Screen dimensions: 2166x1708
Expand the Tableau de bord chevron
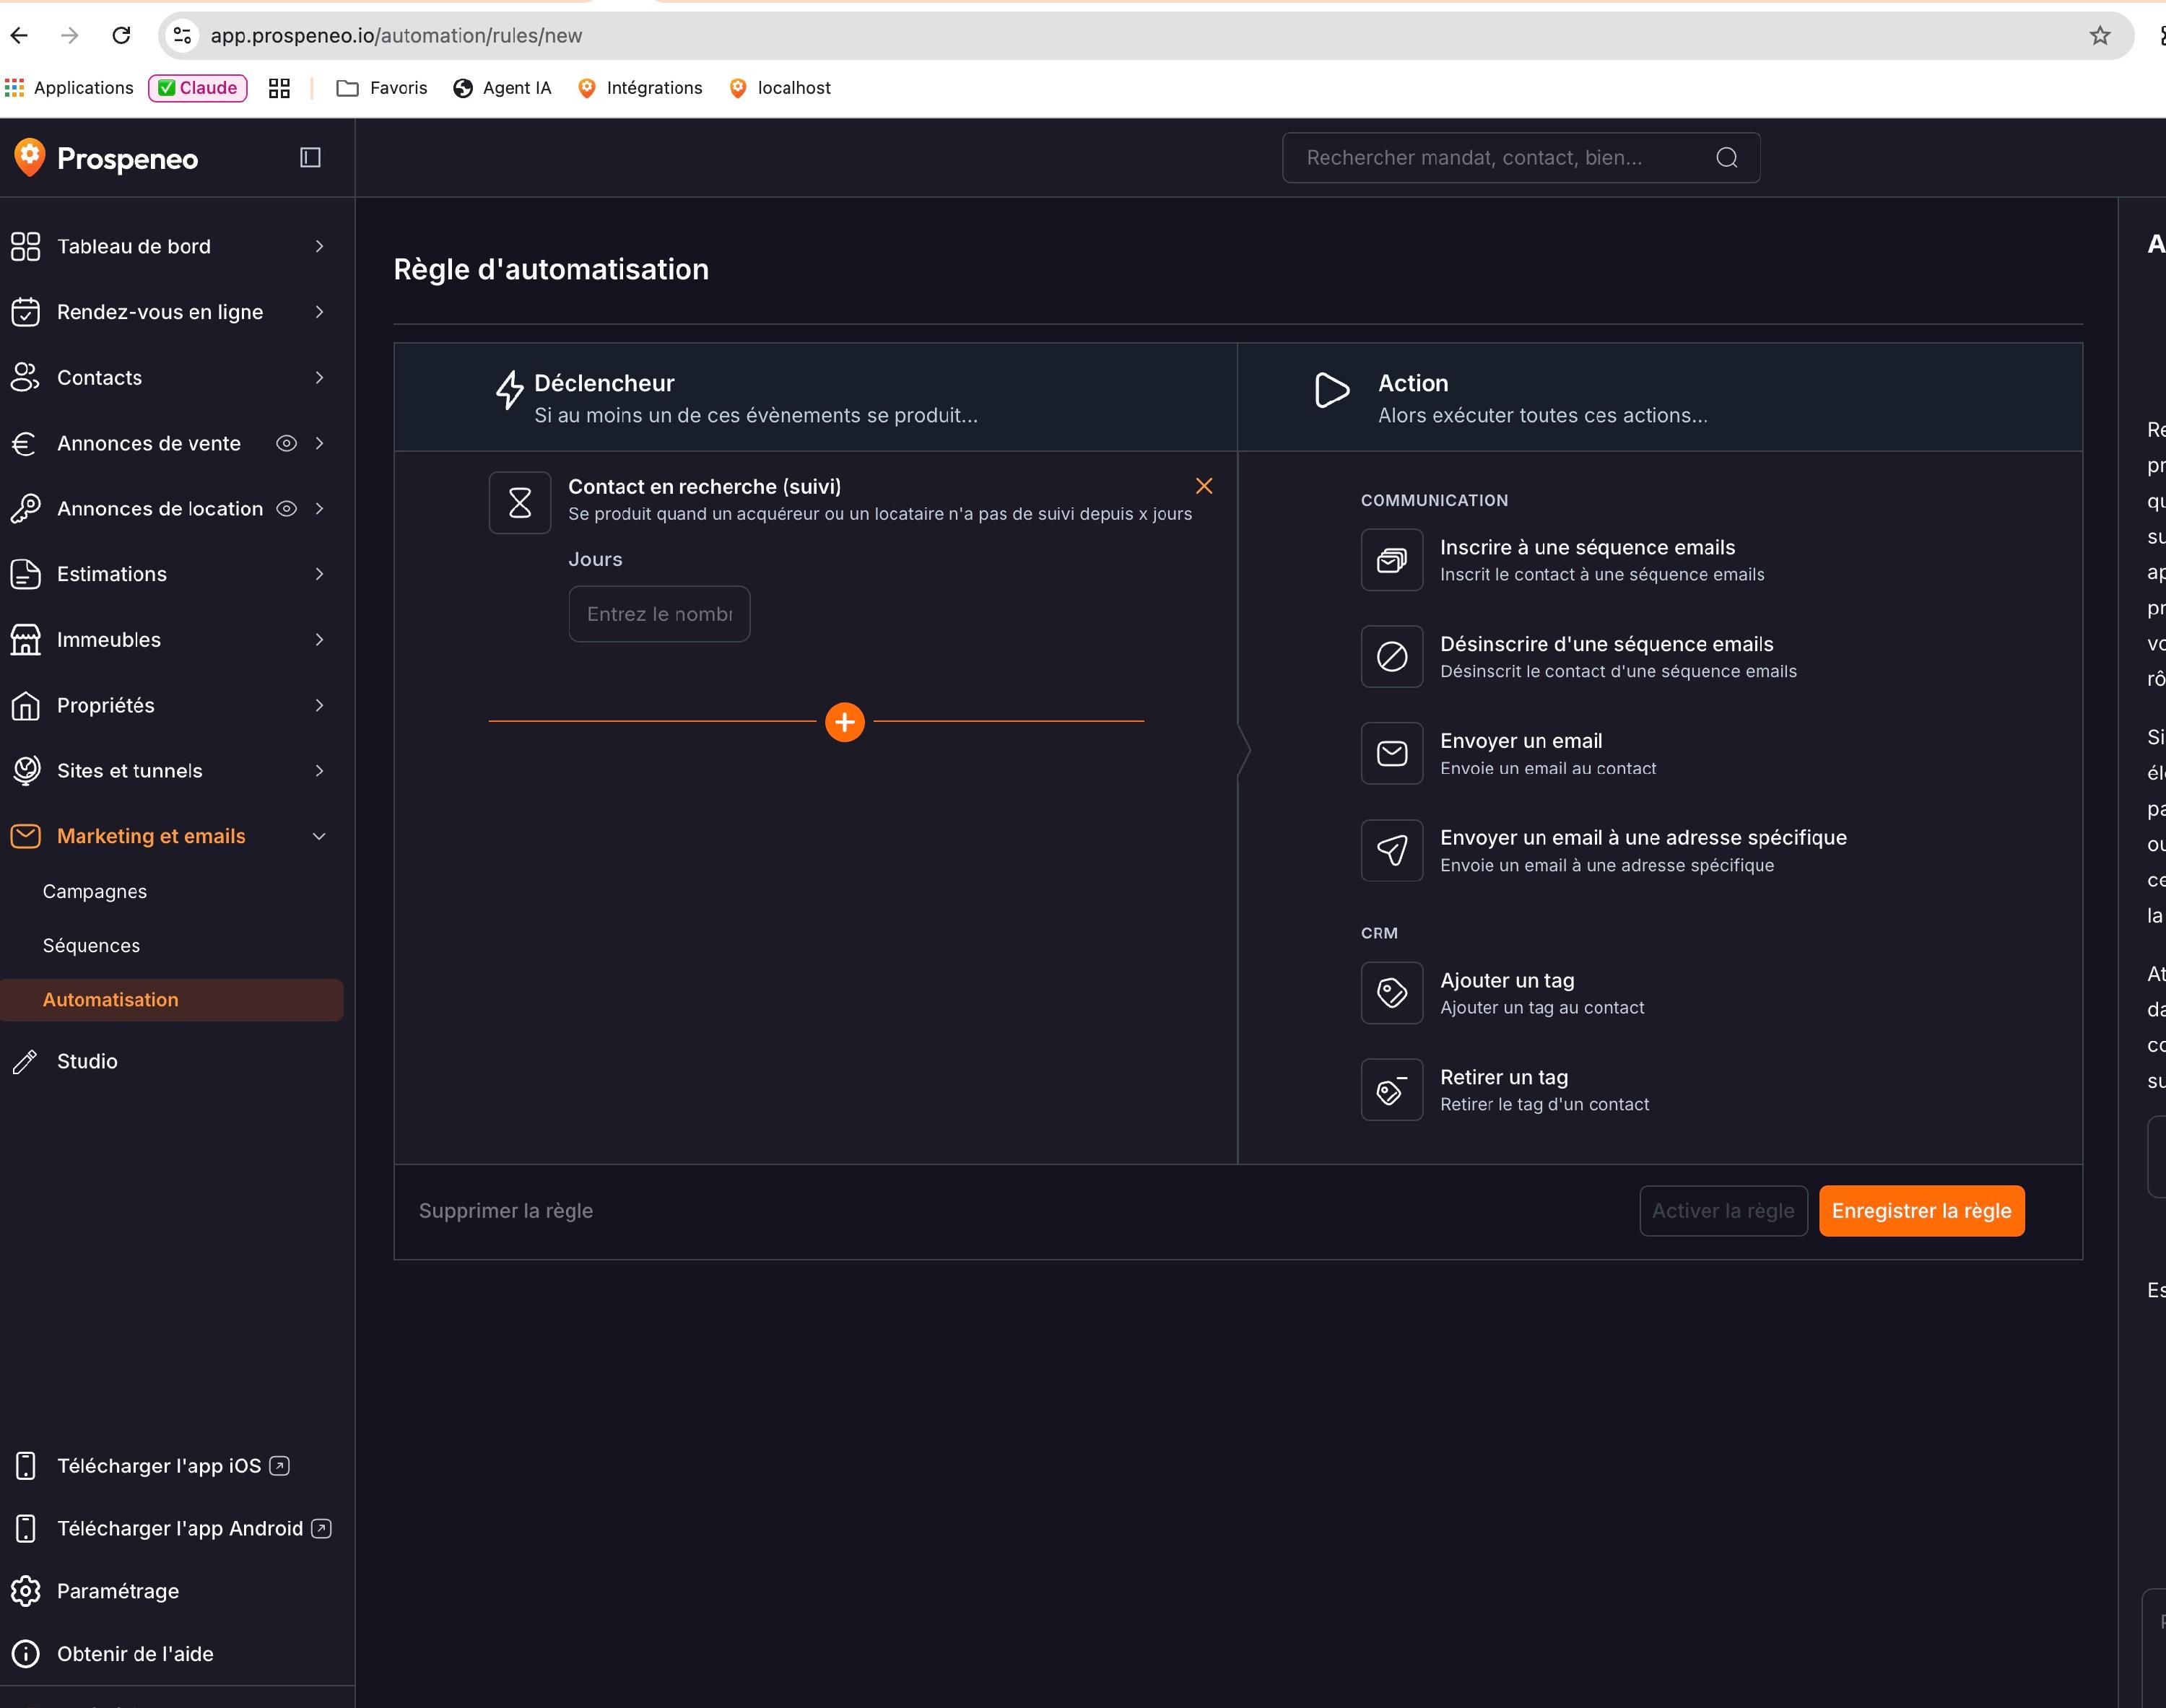[x=319, y=246]
